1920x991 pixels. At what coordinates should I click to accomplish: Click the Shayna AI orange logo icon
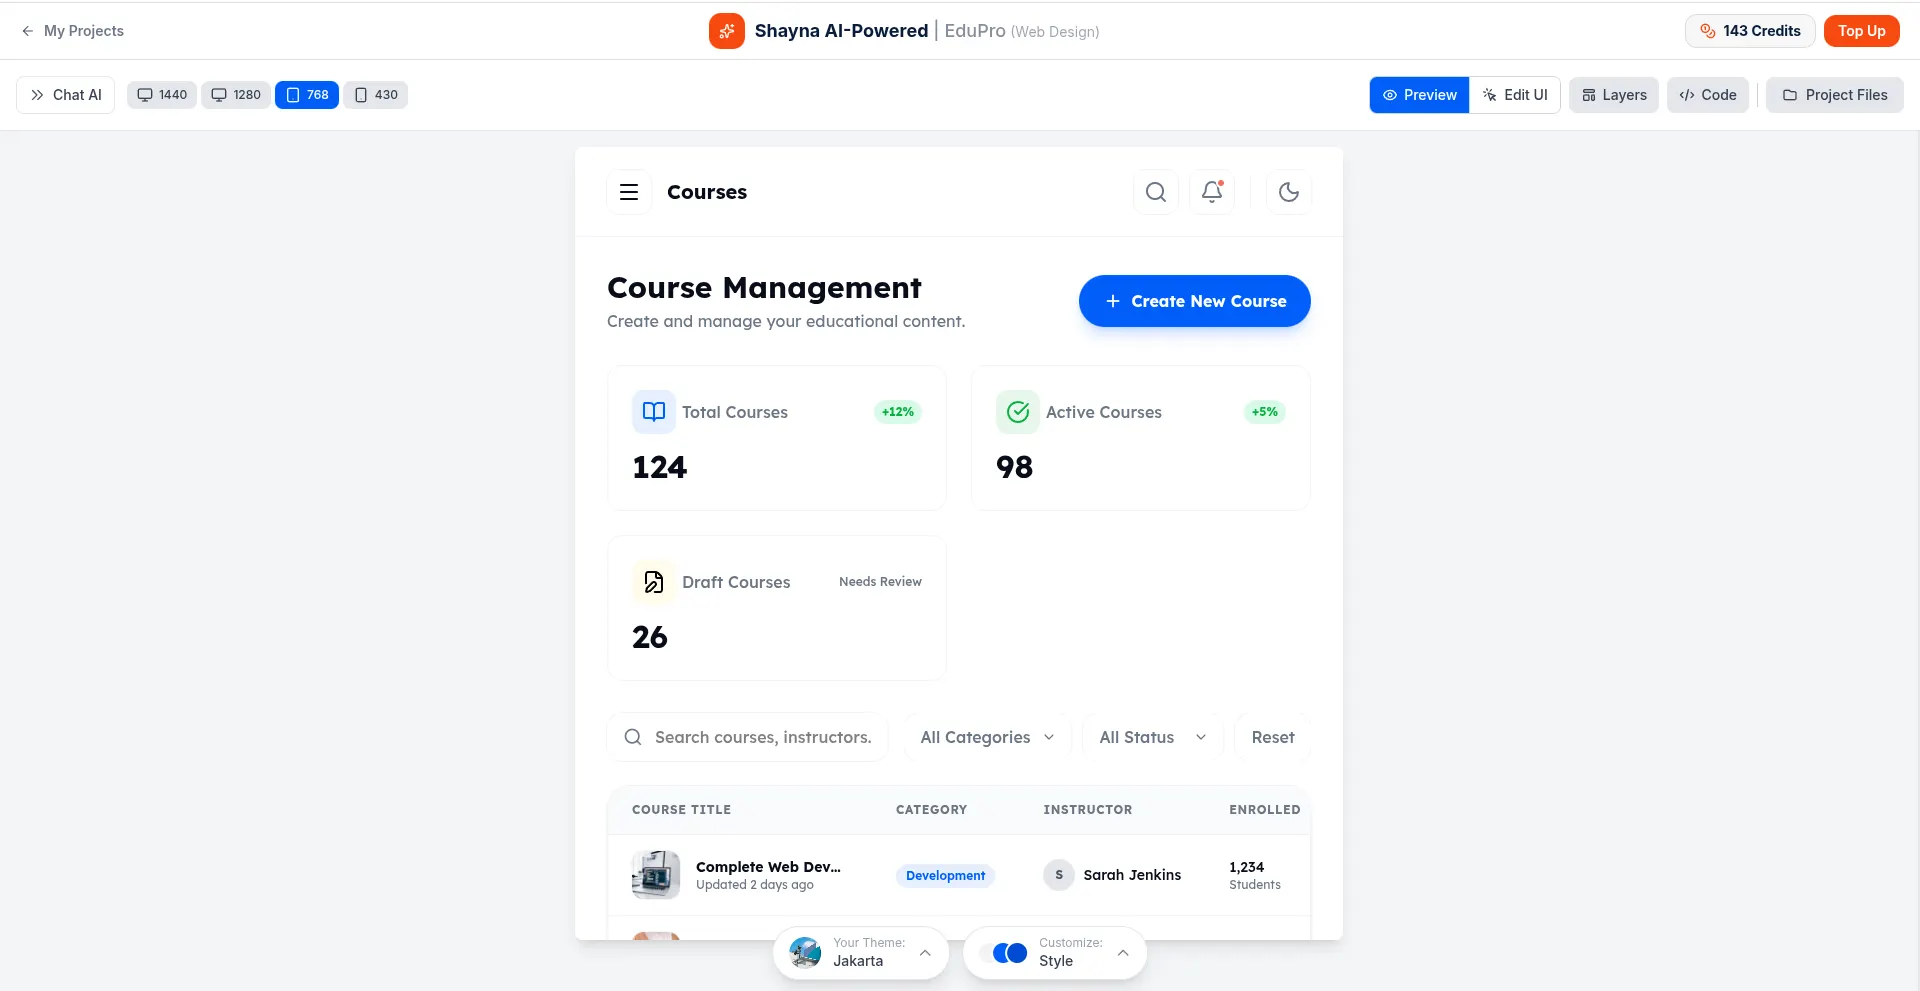tap(727, 31)
